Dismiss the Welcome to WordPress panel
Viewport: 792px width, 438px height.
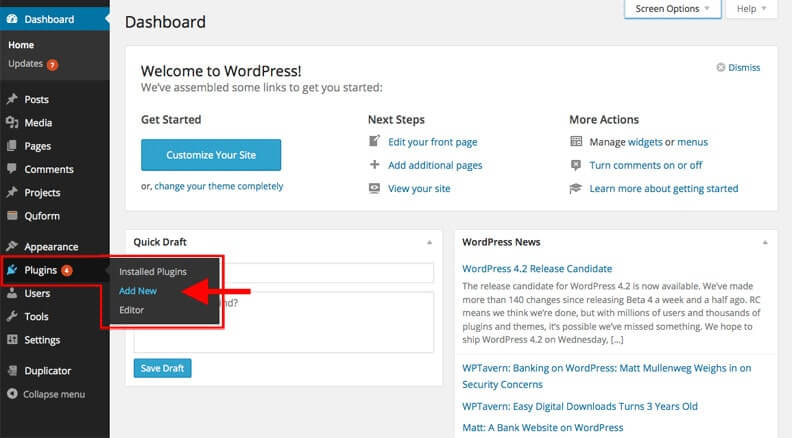click(x=738, y=68)
